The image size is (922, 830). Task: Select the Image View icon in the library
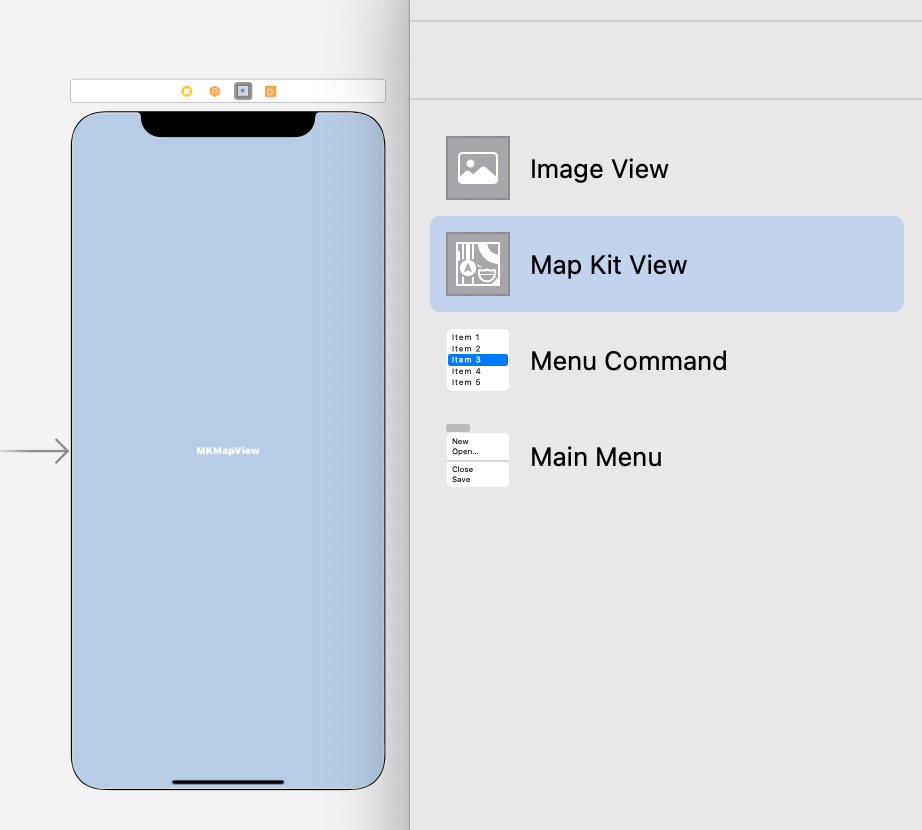point(477,168)
